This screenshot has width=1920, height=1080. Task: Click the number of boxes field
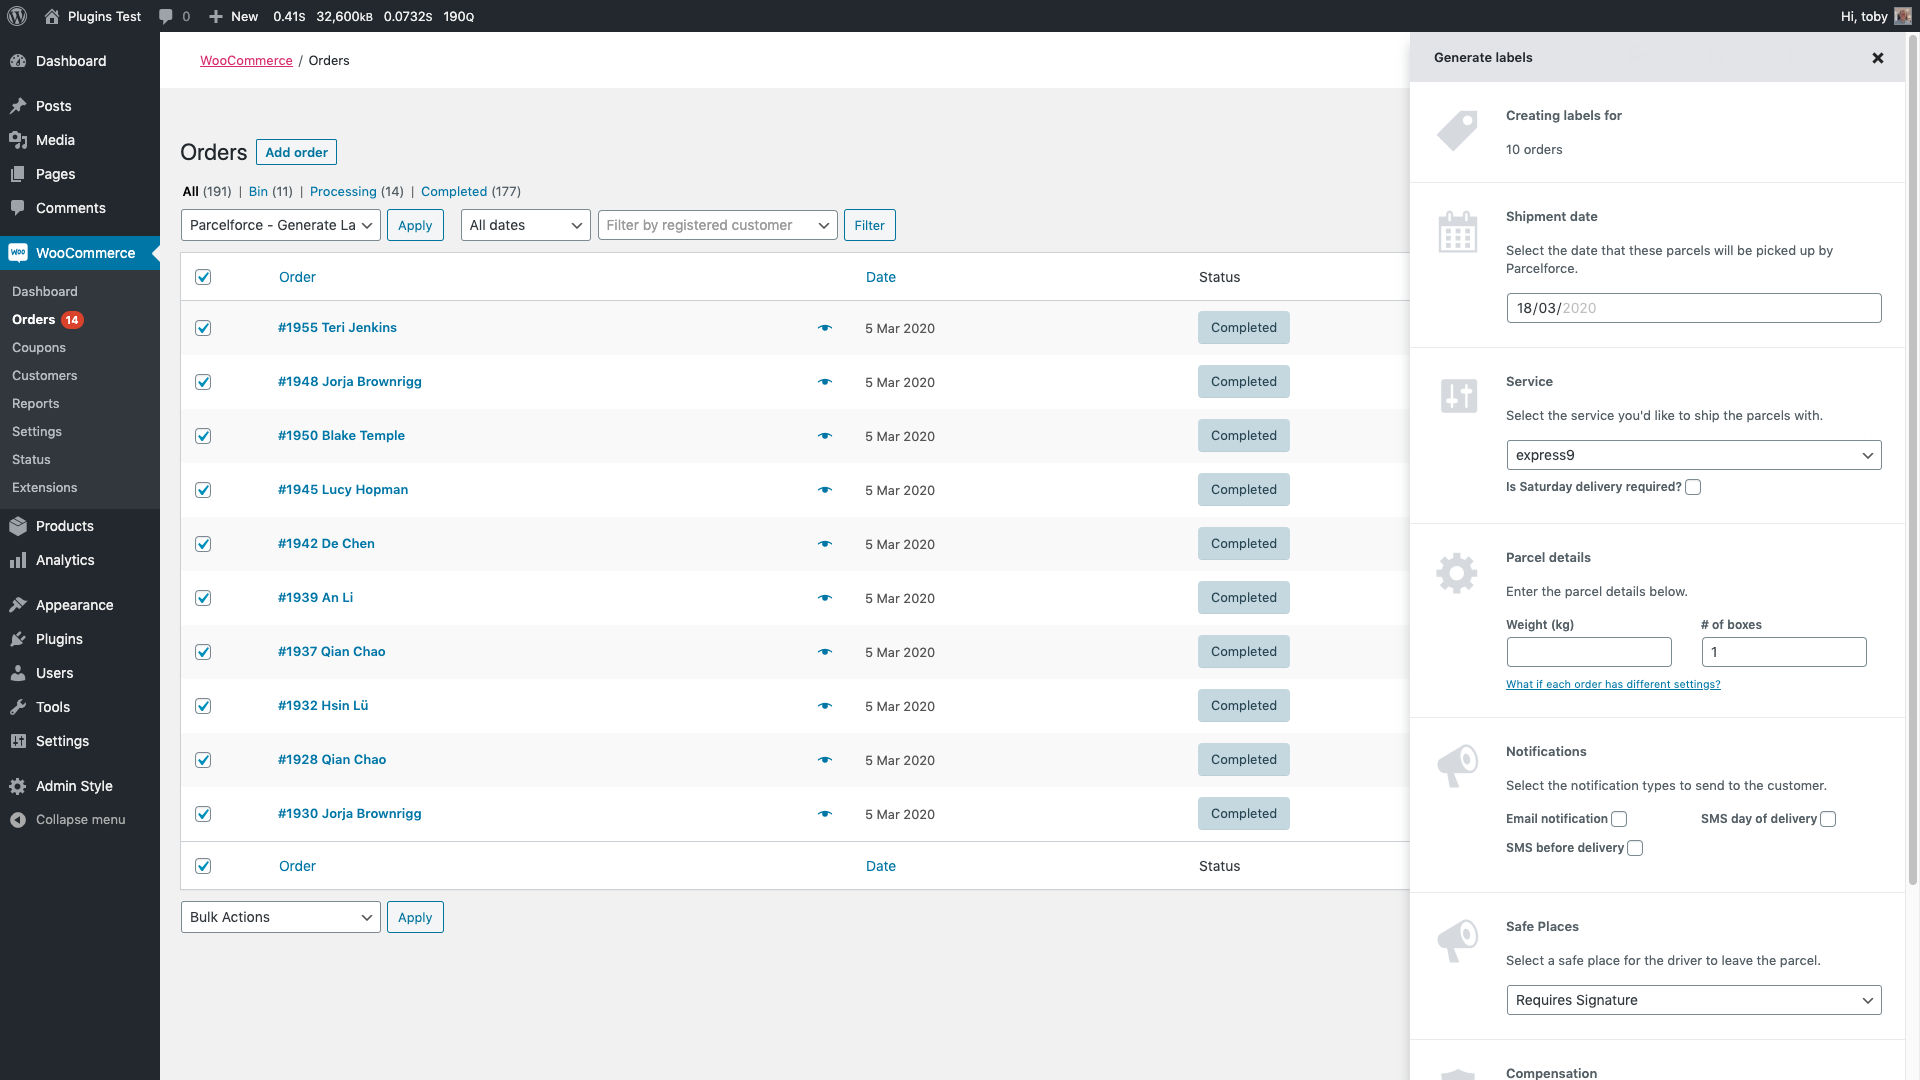coord(1784,652)
